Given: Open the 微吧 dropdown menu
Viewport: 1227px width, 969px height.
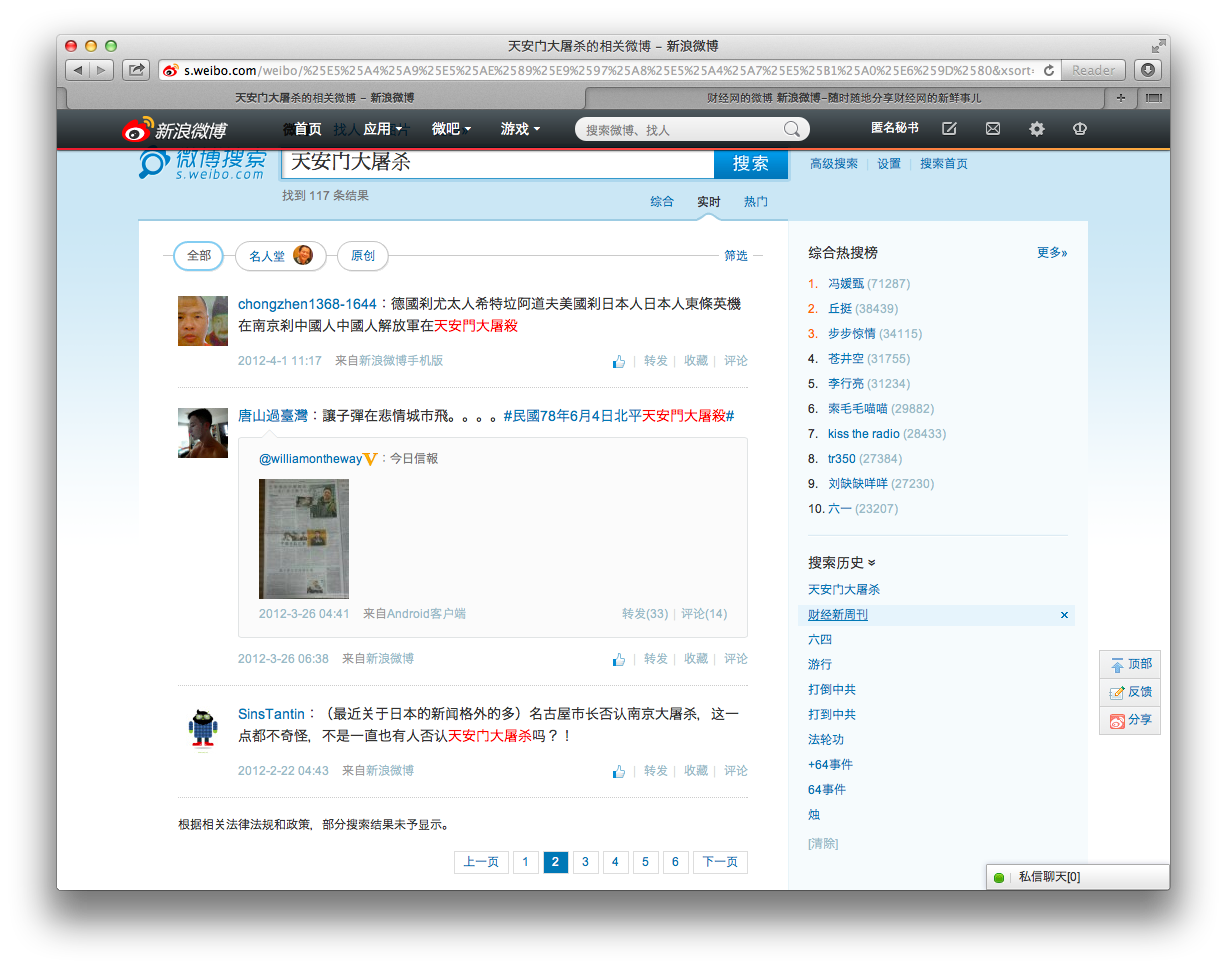Looking at the screenshot, I should tap(451, 129).
